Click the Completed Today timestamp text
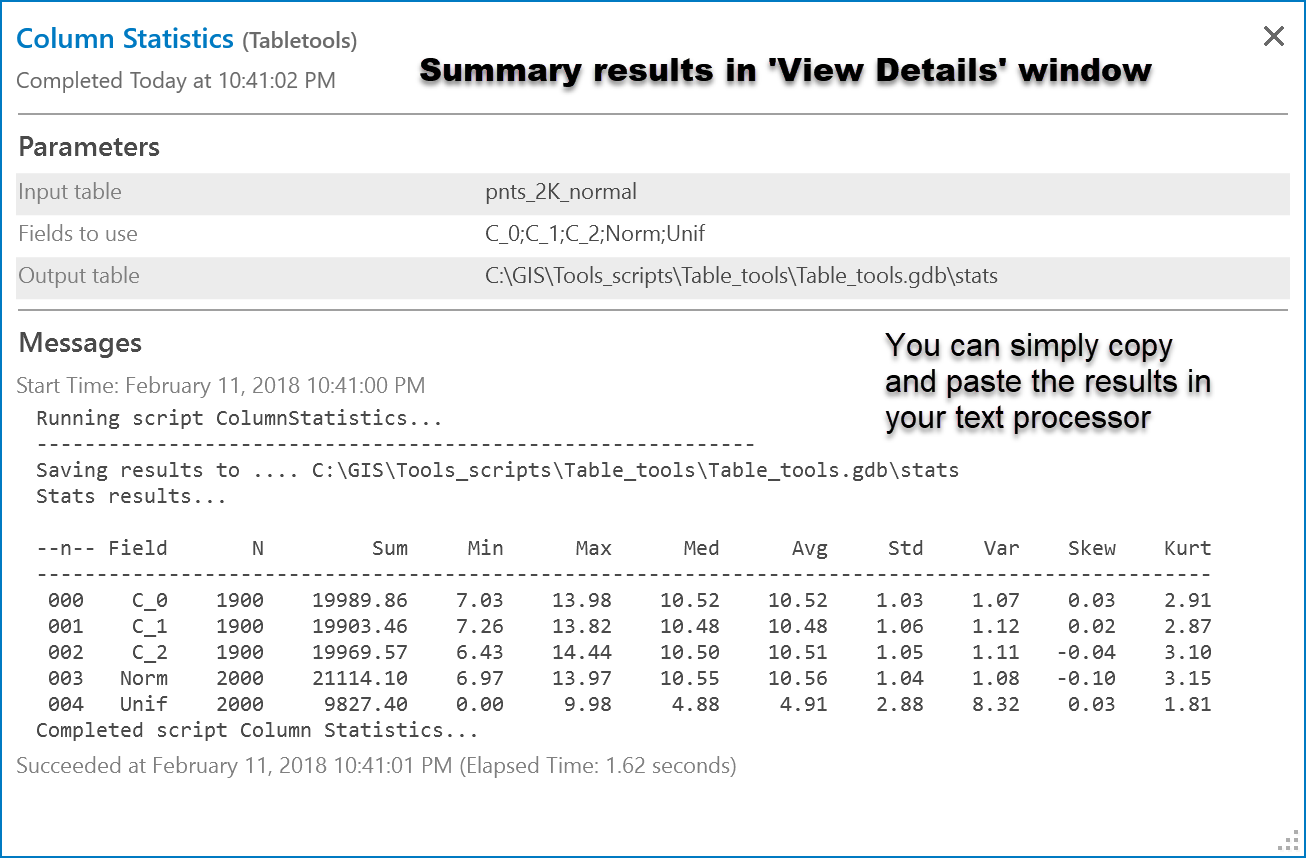The image size is (1306, 858). (176, 81)
